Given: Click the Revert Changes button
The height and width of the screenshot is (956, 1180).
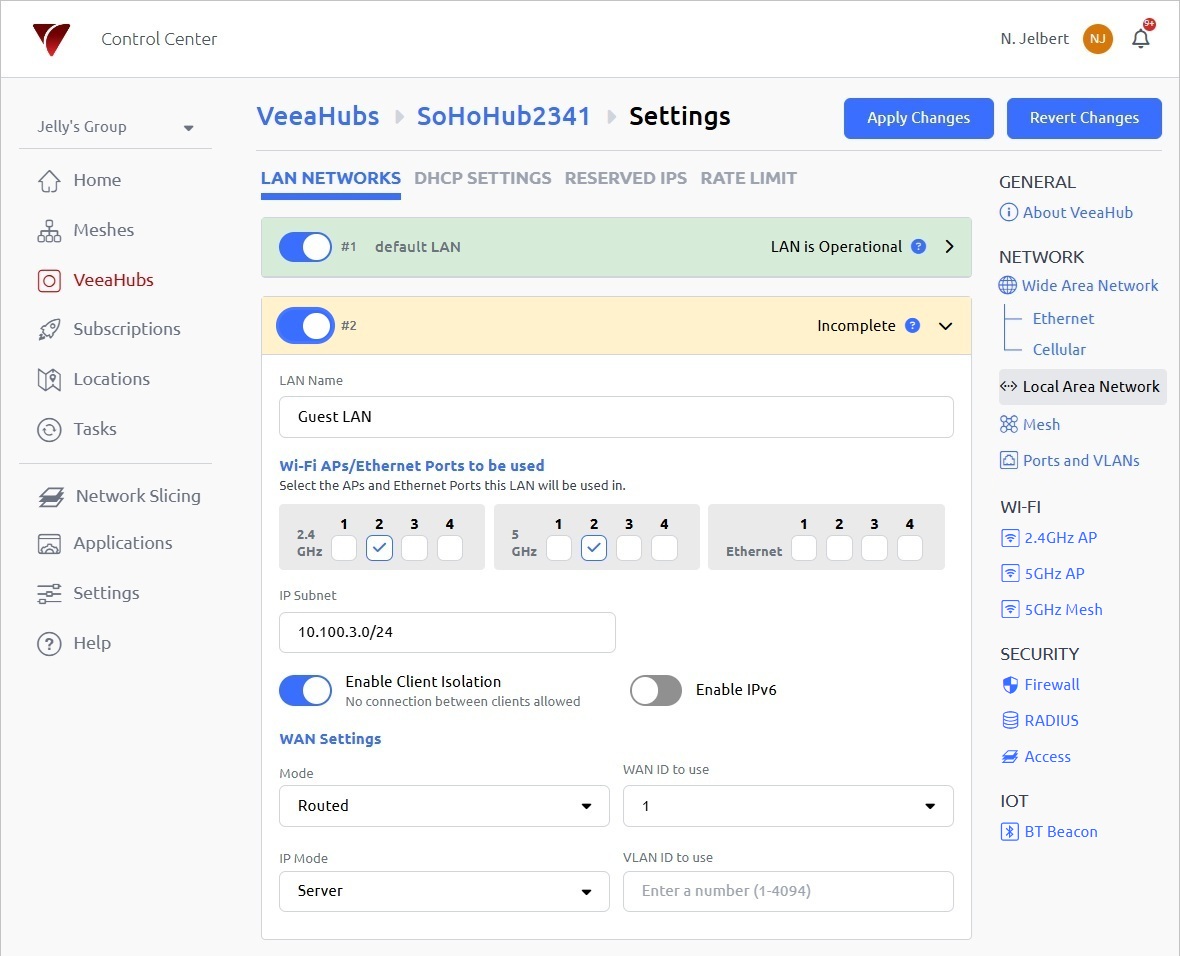Looking at the screenshot, I should click(1084, 118).
